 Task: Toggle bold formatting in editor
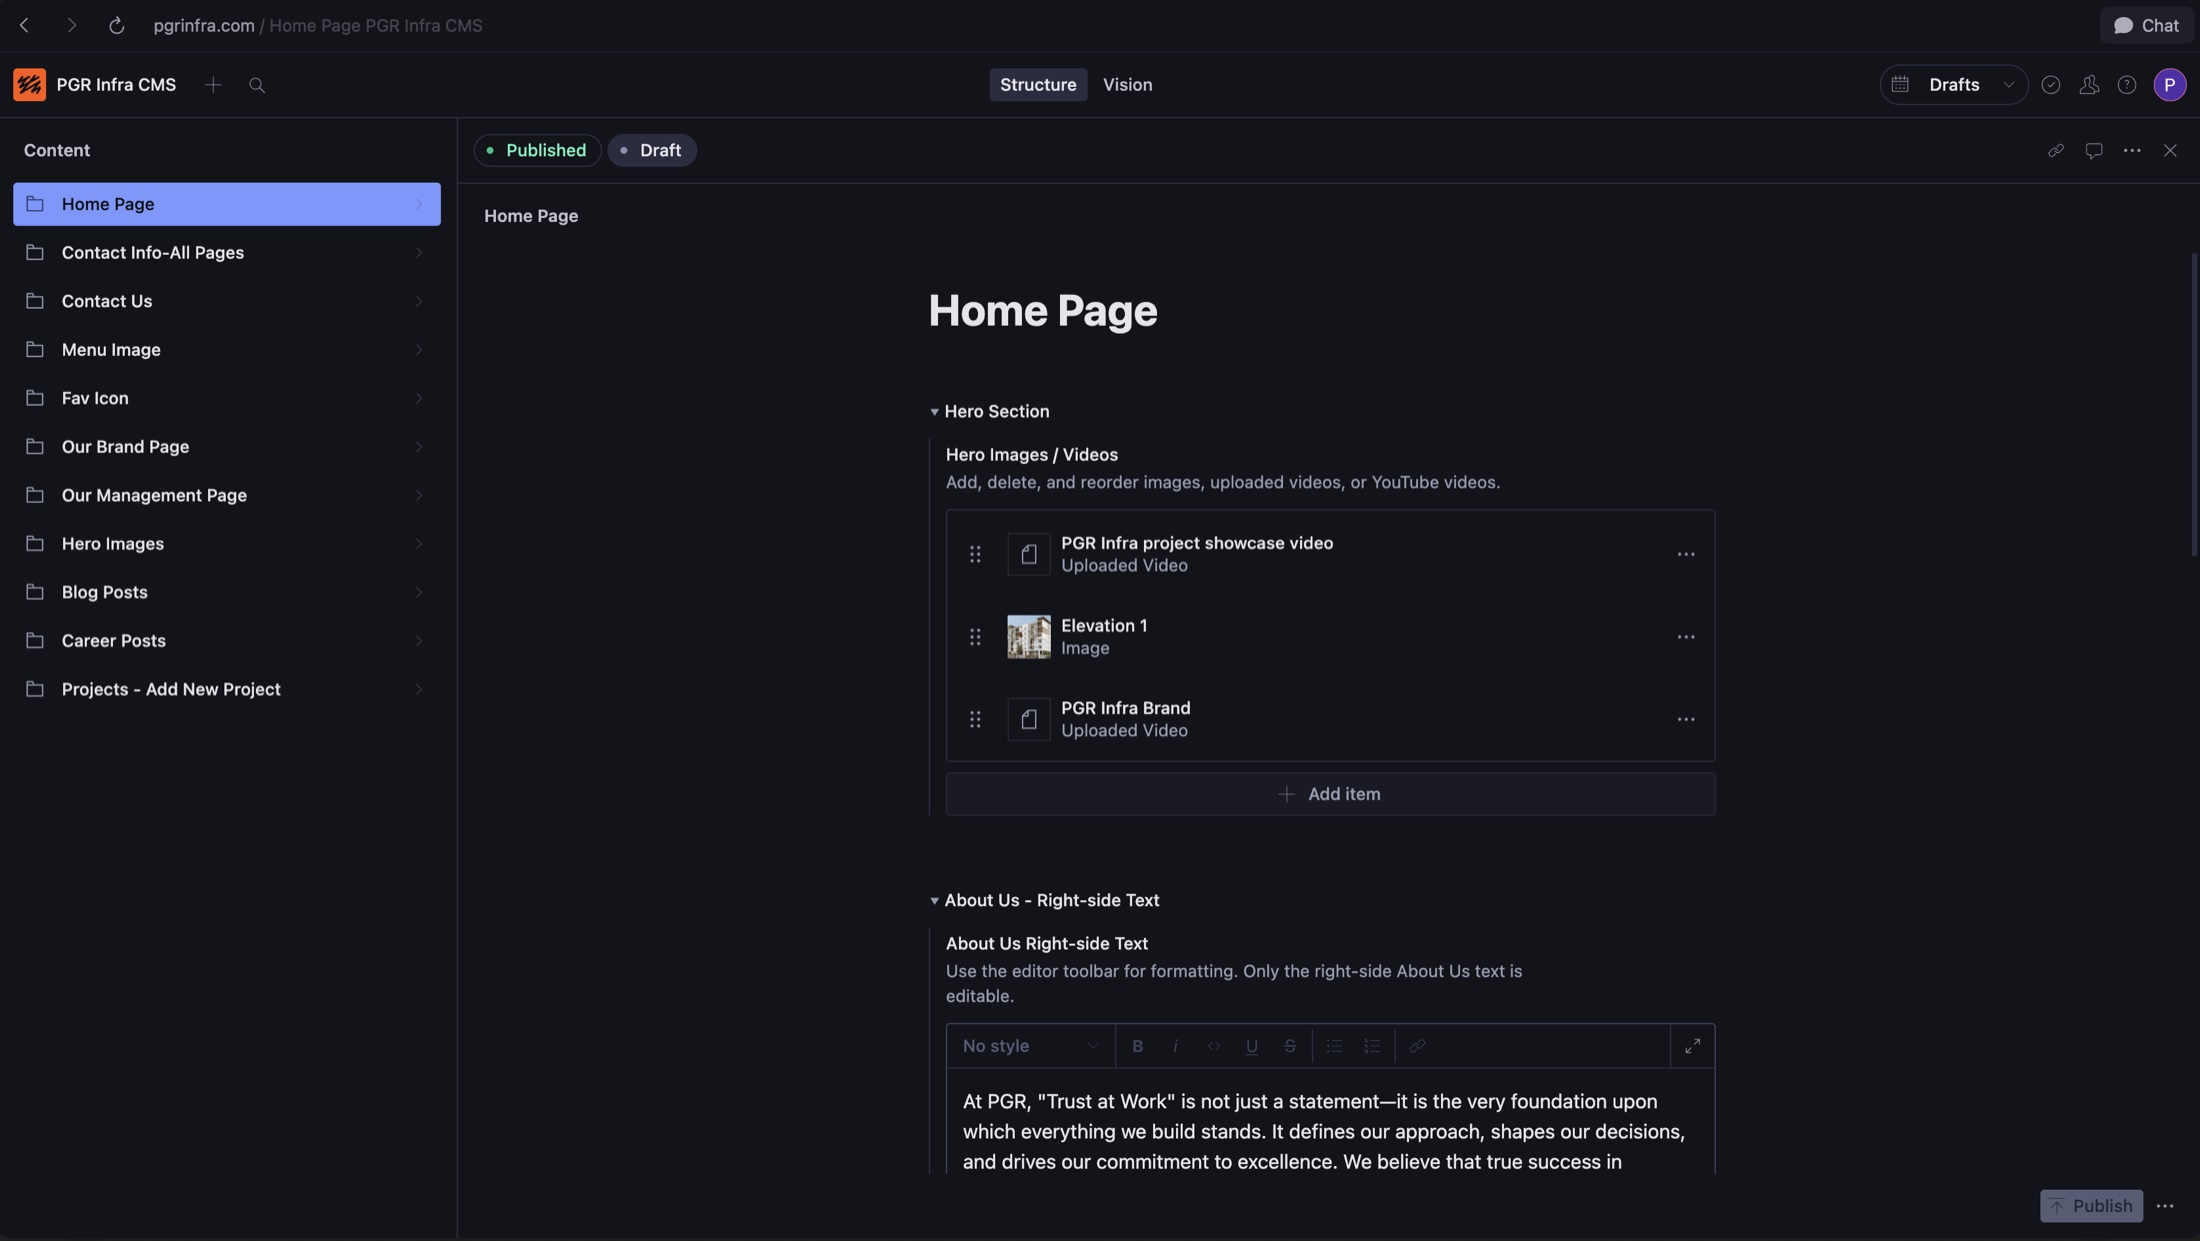[x=1137, y=1046]
